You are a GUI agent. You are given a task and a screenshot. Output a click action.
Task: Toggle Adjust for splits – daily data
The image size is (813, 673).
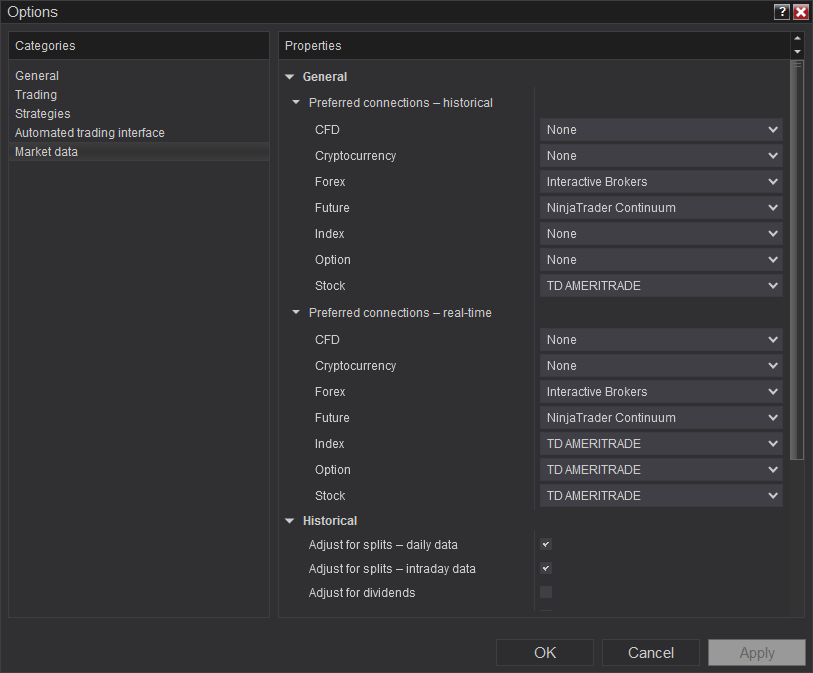[546, 545]
